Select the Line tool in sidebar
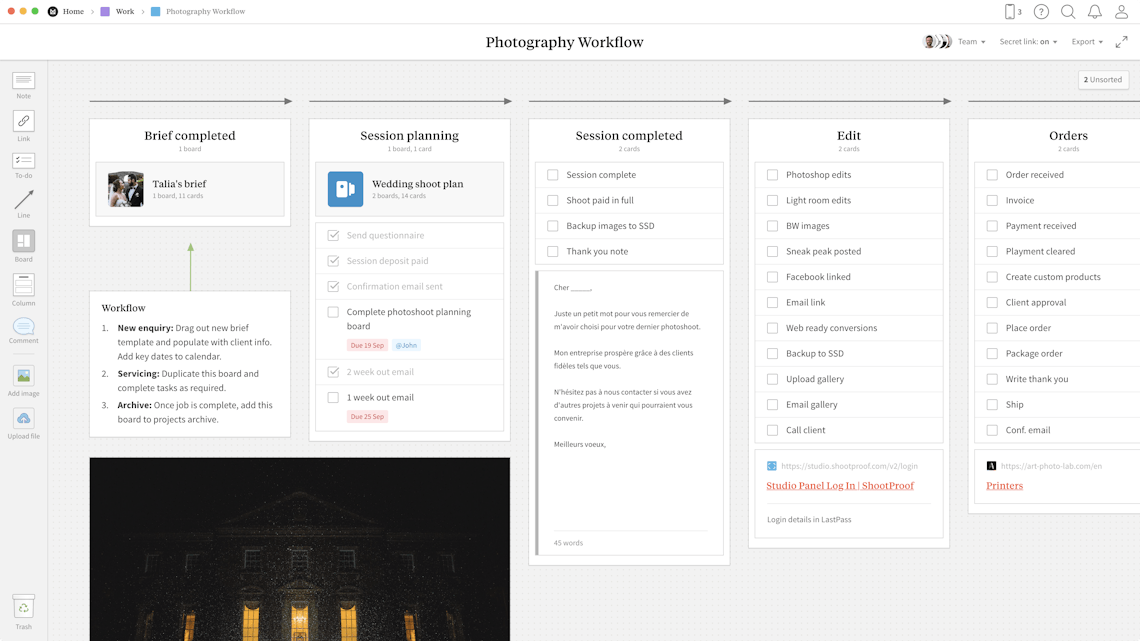 23,203
